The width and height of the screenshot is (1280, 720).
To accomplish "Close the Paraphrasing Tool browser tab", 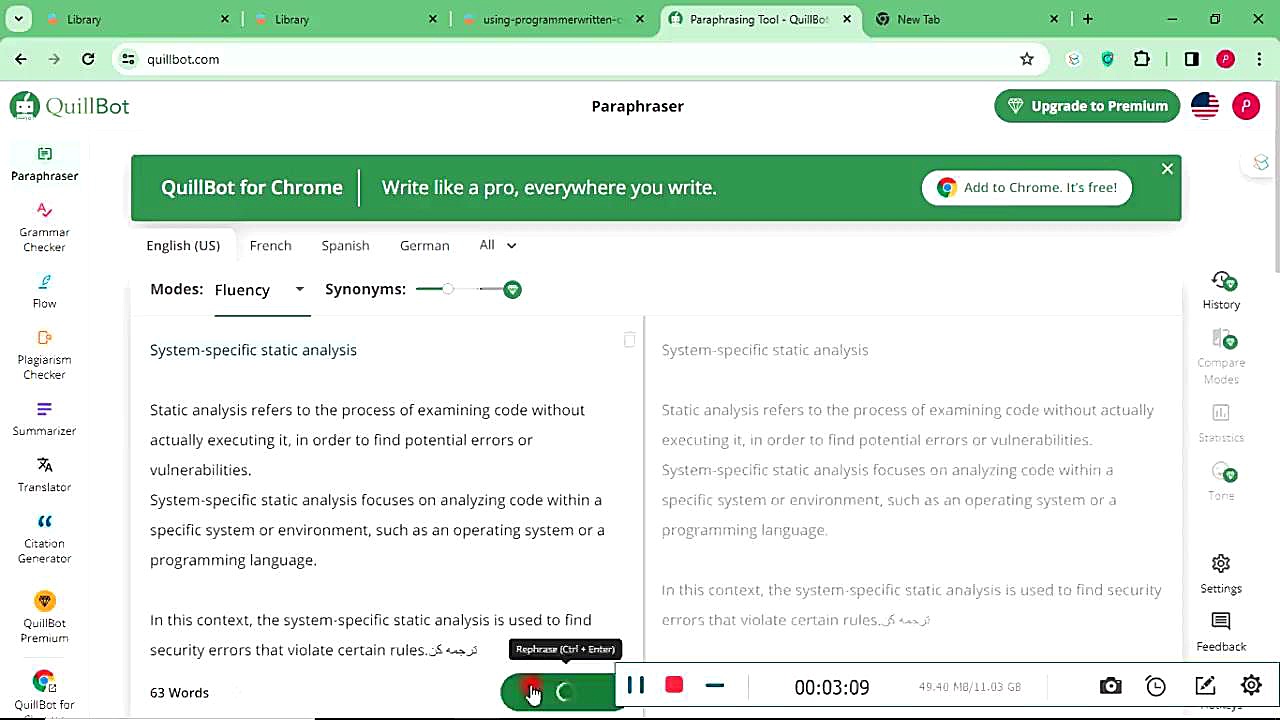I will click(846, 19).
